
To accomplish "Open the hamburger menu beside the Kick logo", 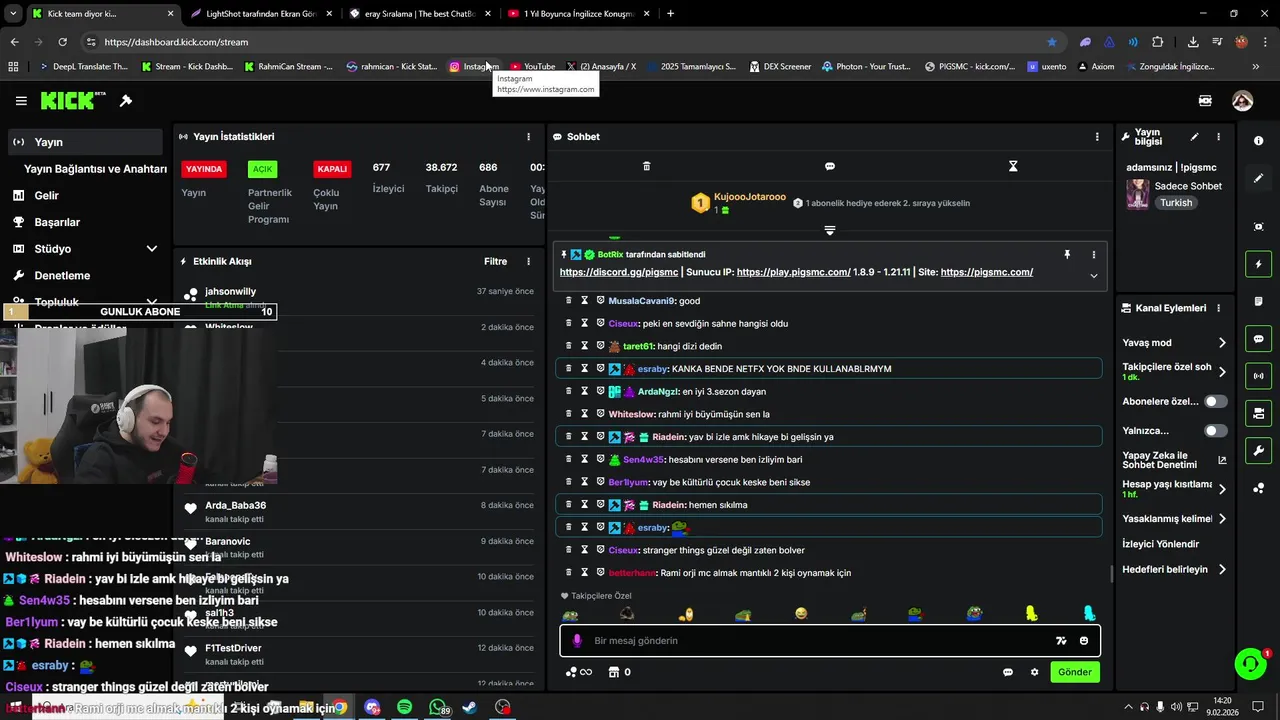I will (x=21, y=101).
